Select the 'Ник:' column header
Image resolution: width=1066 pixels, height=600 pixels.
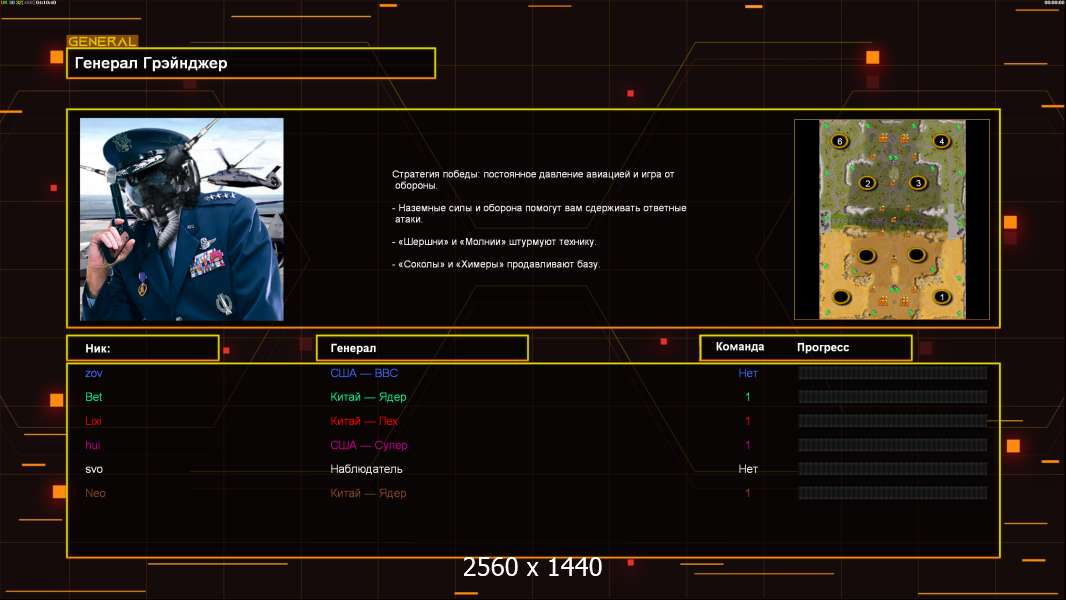pyautogui.click(x=142, y=348)
